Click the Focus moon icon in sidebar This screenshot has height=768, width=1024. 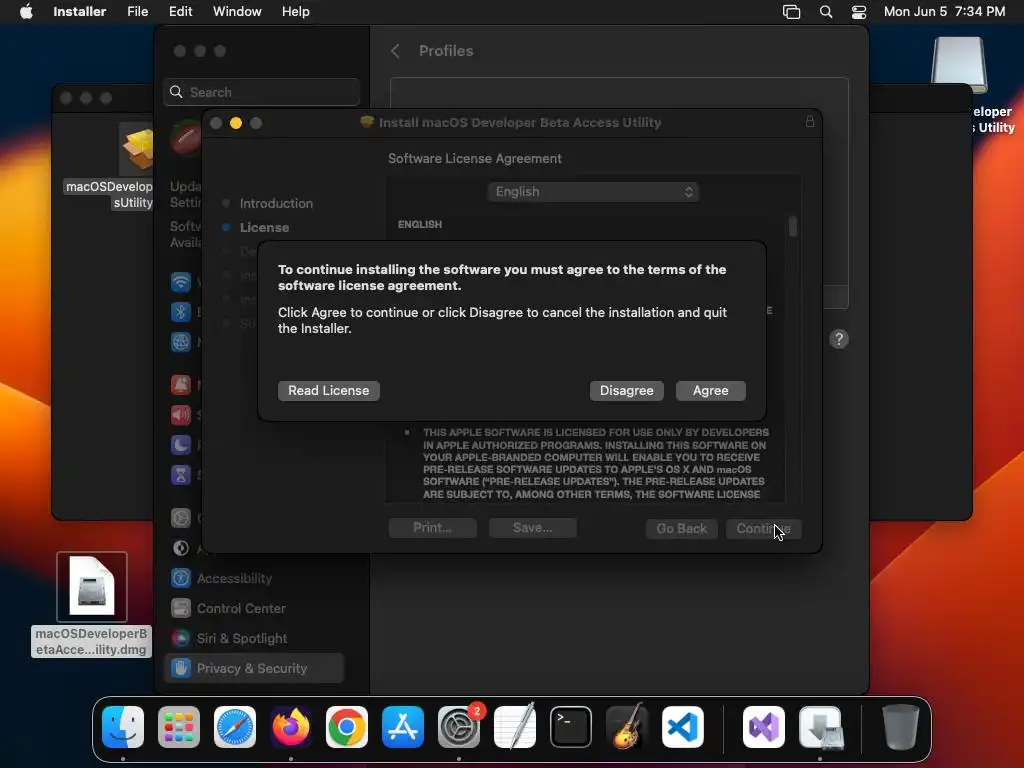pos(181,445)
